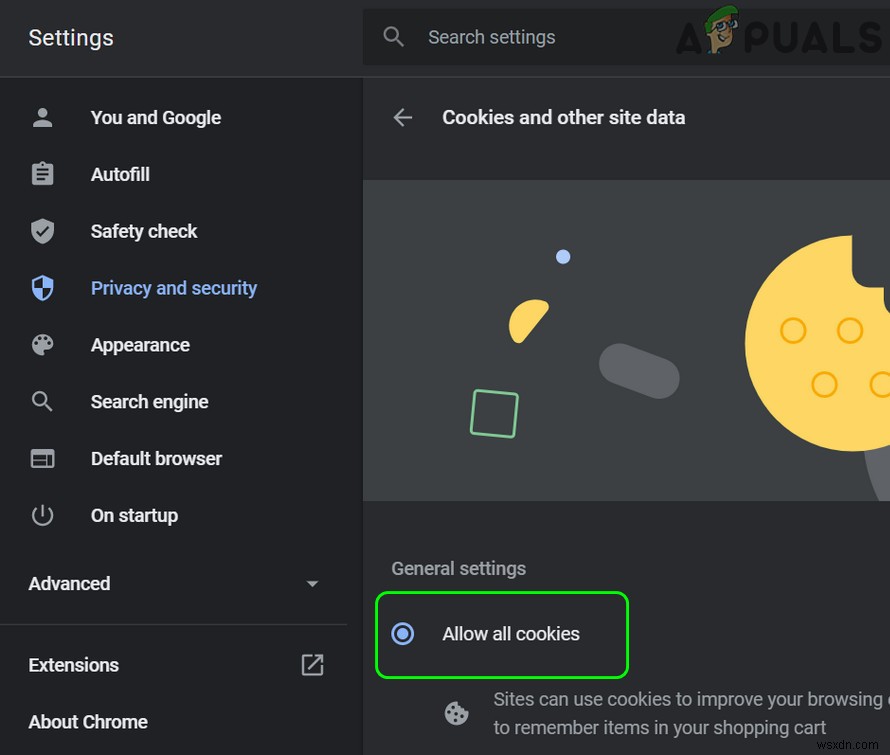Click the Privacy and security shield icon
Image resolution: width=890 pixels, height=755 pixels.
(x=42, y=288)
